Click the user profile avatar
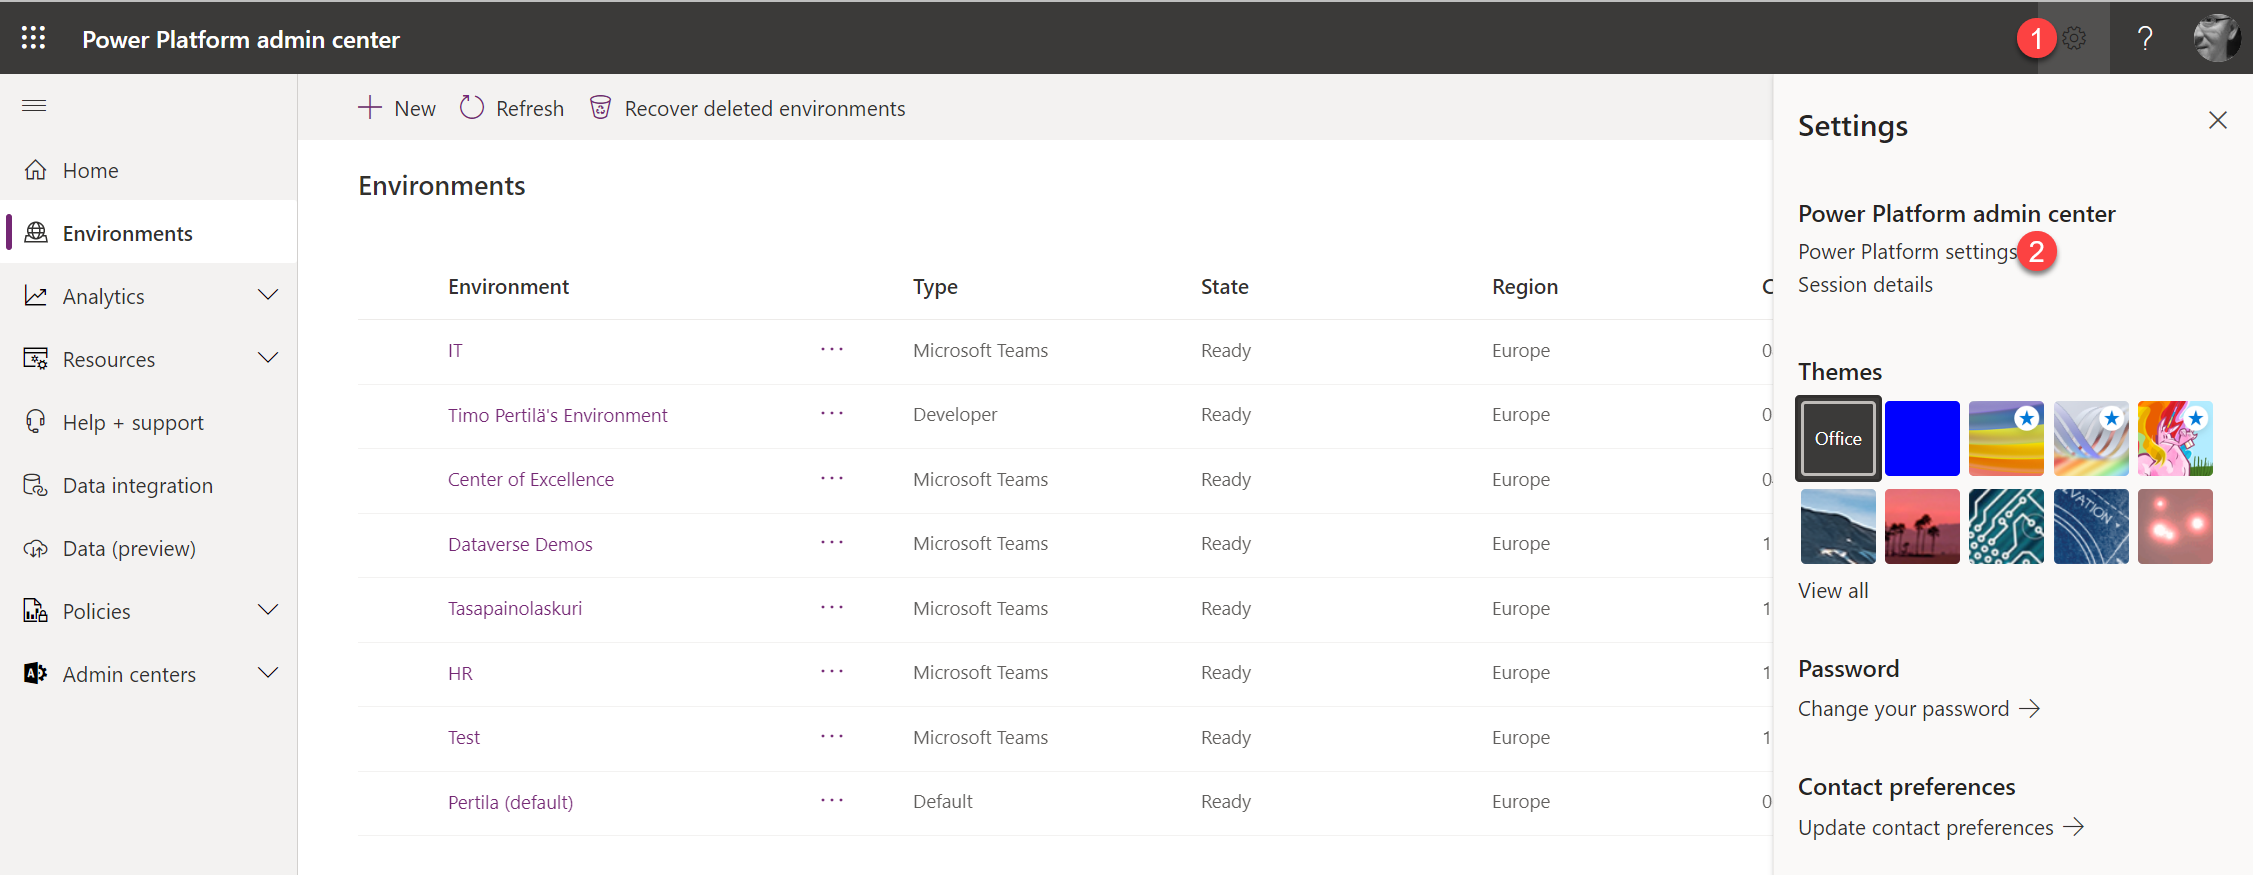Viewport: 2253px width, 875px height. pyautogui.click(x=2216, y=38)
